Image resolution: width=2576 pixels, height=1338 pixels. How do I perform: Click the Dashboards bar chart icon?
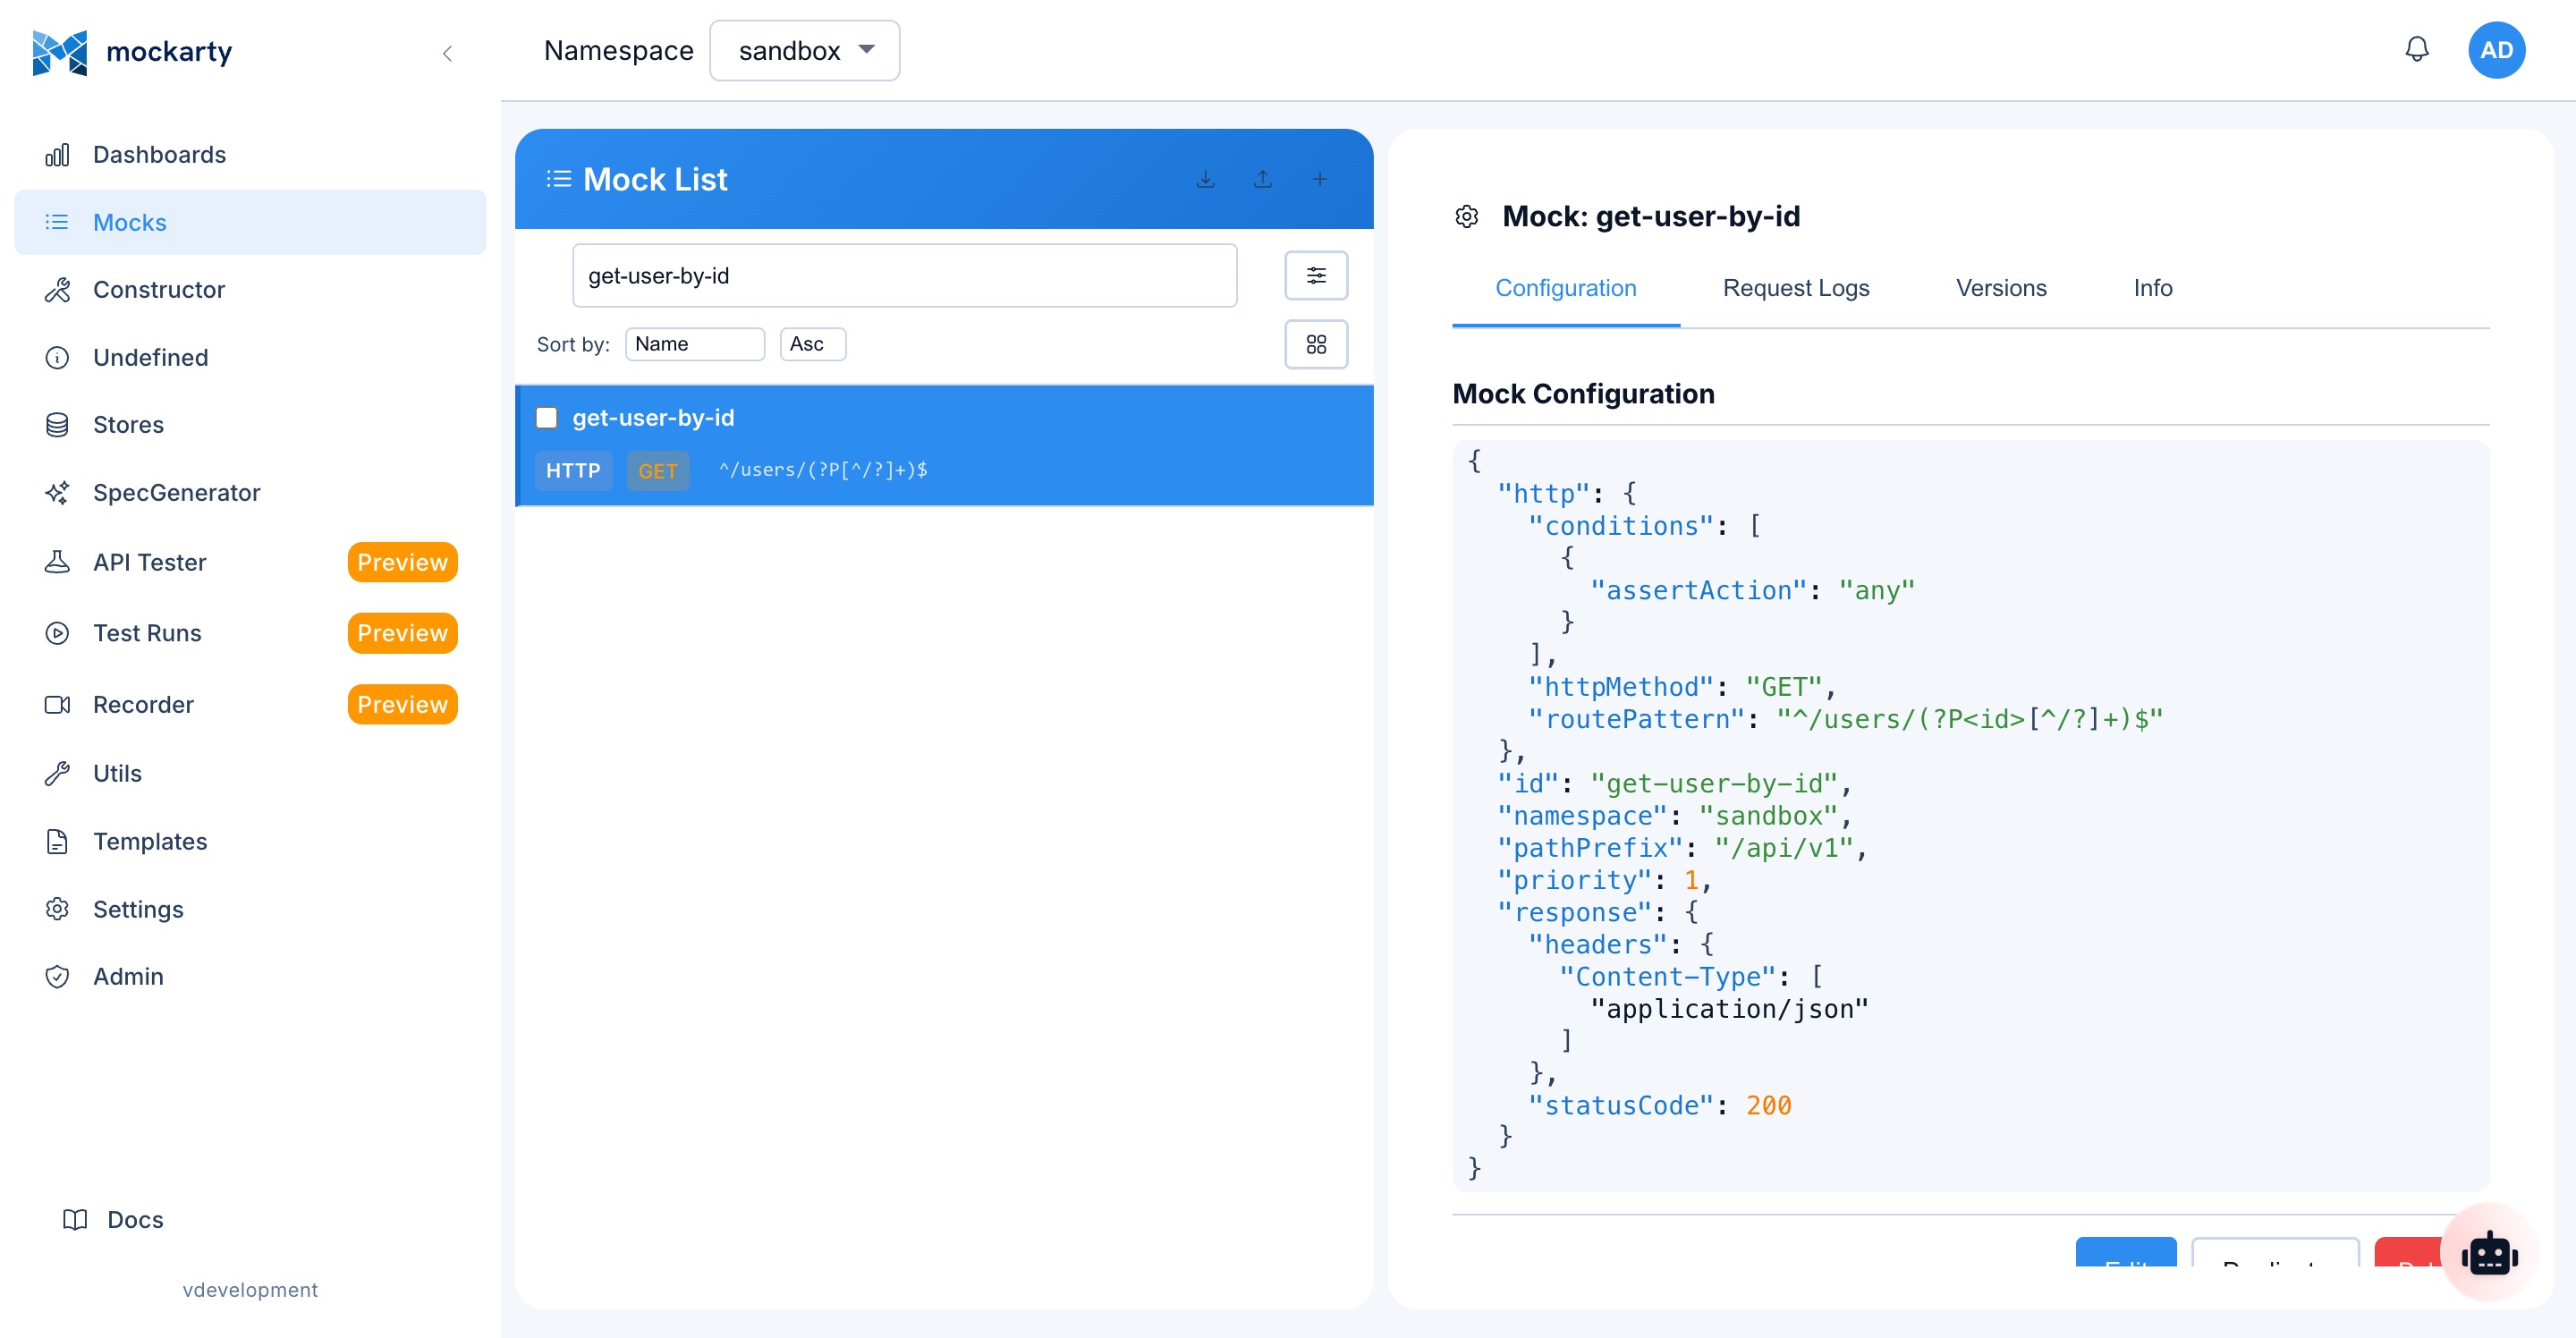[x=57, y=154]
